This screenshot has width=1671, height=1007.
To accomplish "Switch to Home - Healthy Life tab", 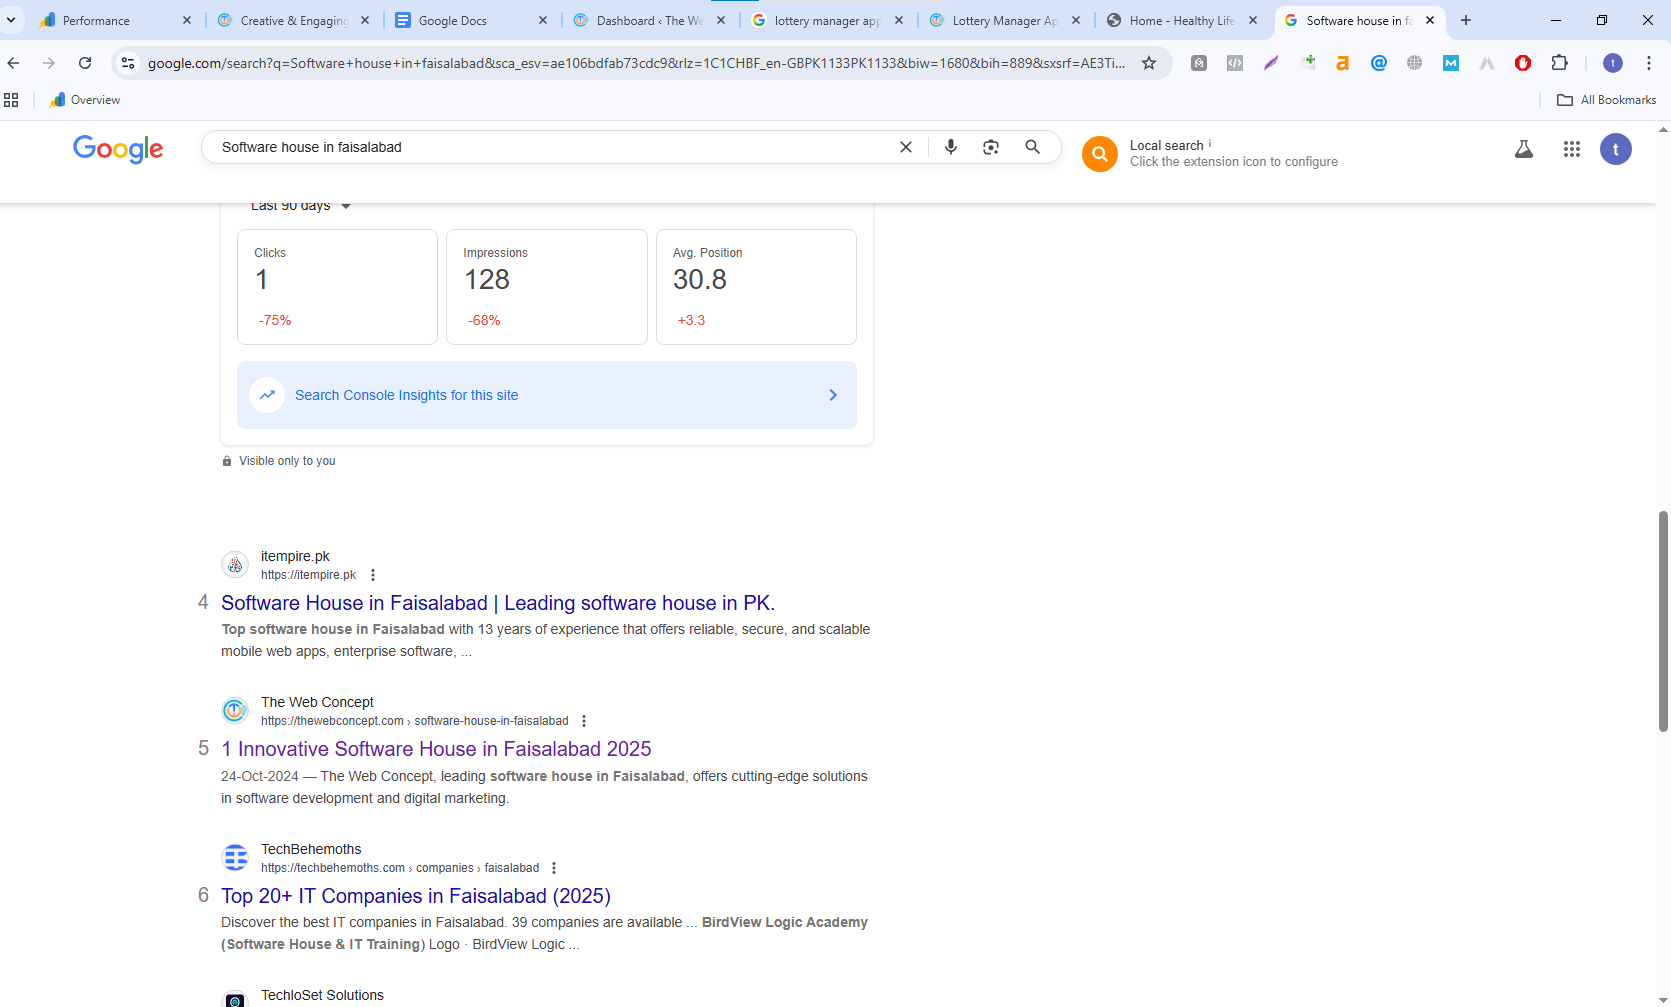I will coord(1182,20).
